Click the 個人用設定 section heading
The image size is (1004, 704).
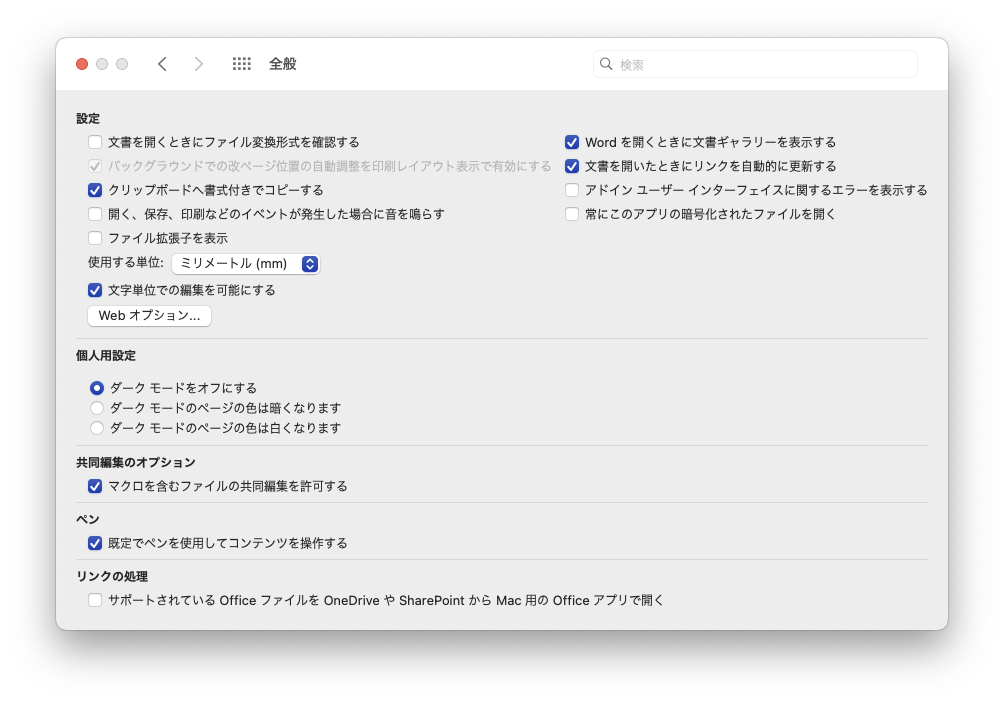tap(106, 356)
